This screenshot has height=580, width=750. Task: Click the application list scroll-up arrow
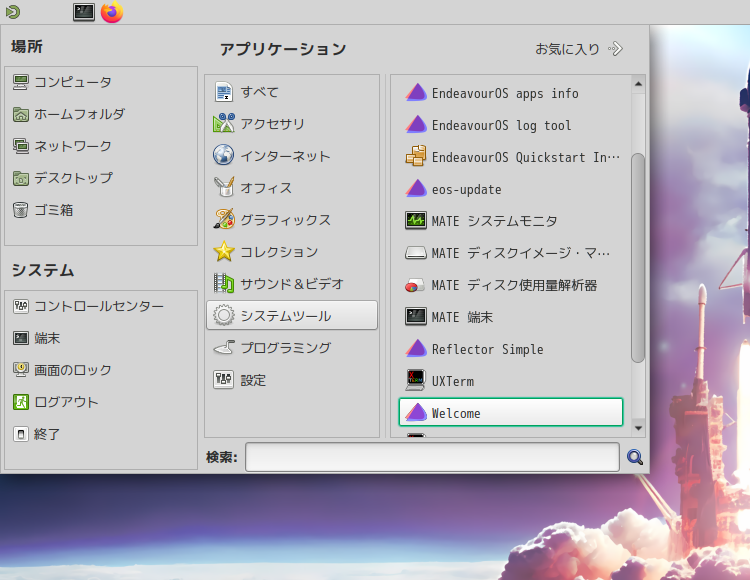tap(638, 84)
